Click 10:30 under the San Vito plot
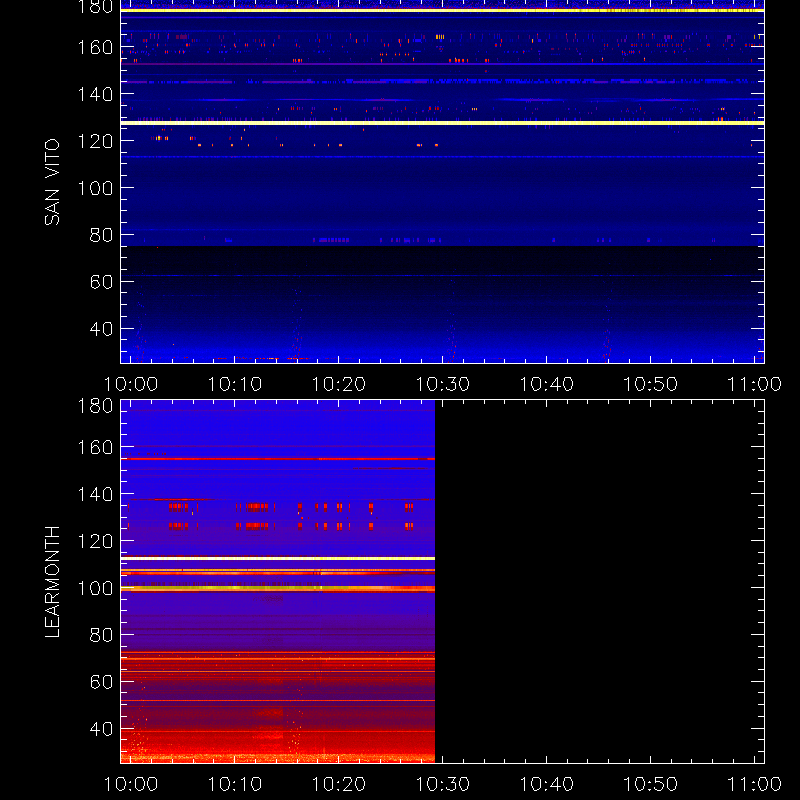The height and width of the screenshot is (800, 800). [x=443, y=384]
